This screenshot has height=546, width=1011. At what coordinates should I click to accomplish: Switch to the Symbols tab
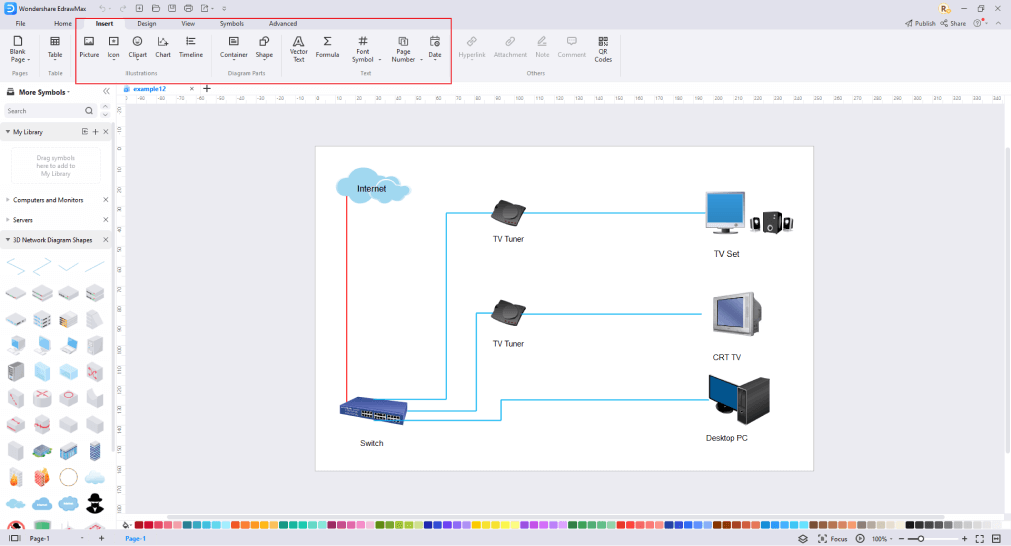pos(231,23)
